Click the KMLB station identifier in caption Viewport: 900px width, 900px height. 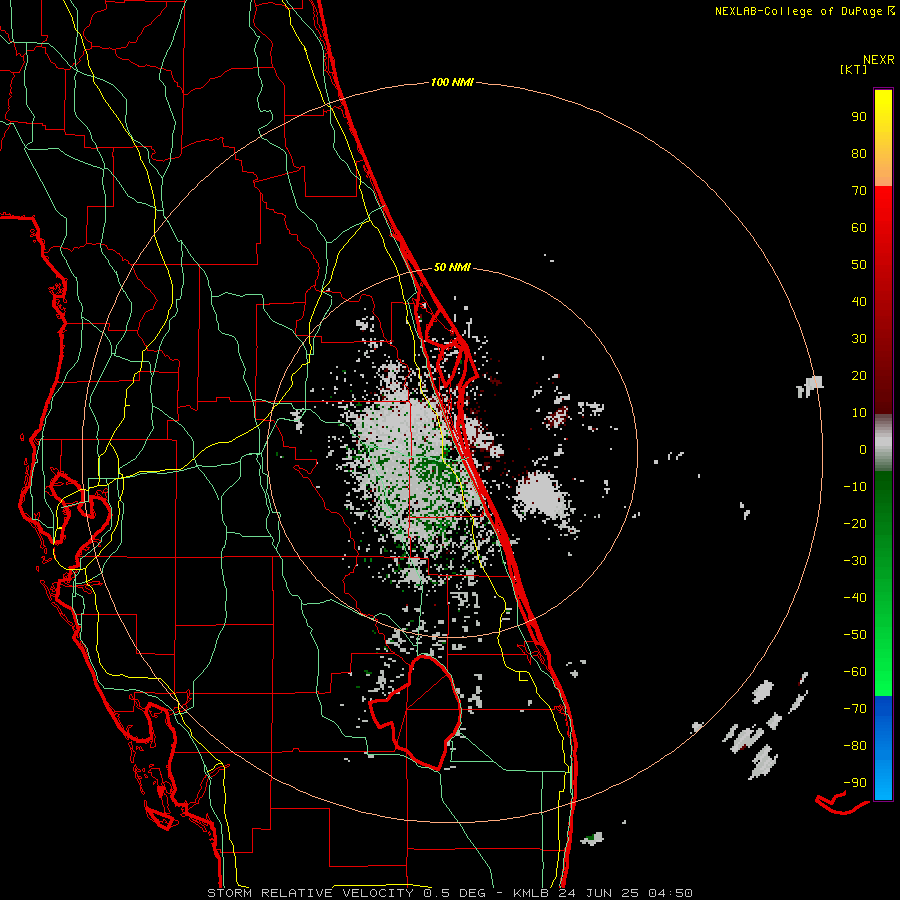coord(531,893)
